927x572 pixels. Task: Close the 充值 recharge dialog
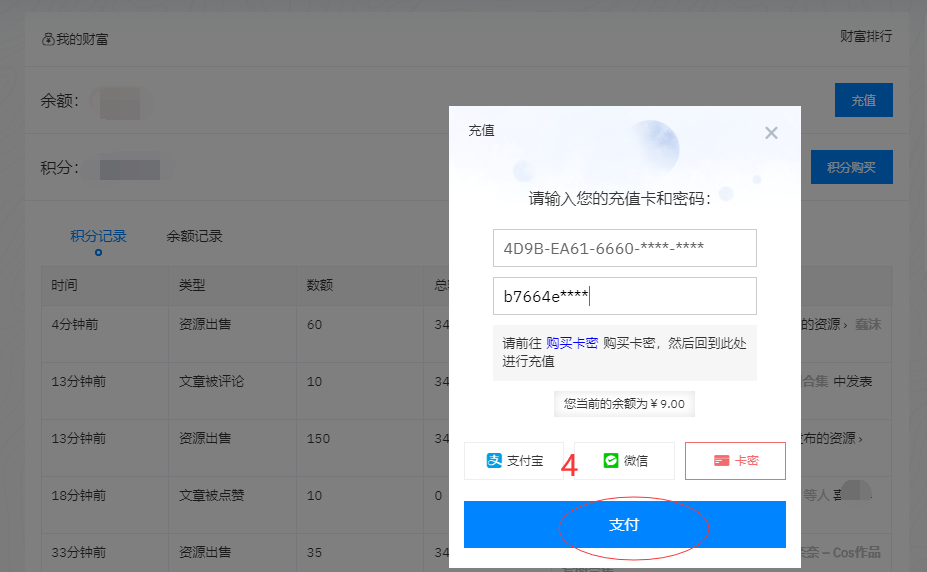[x=771, y=133]
